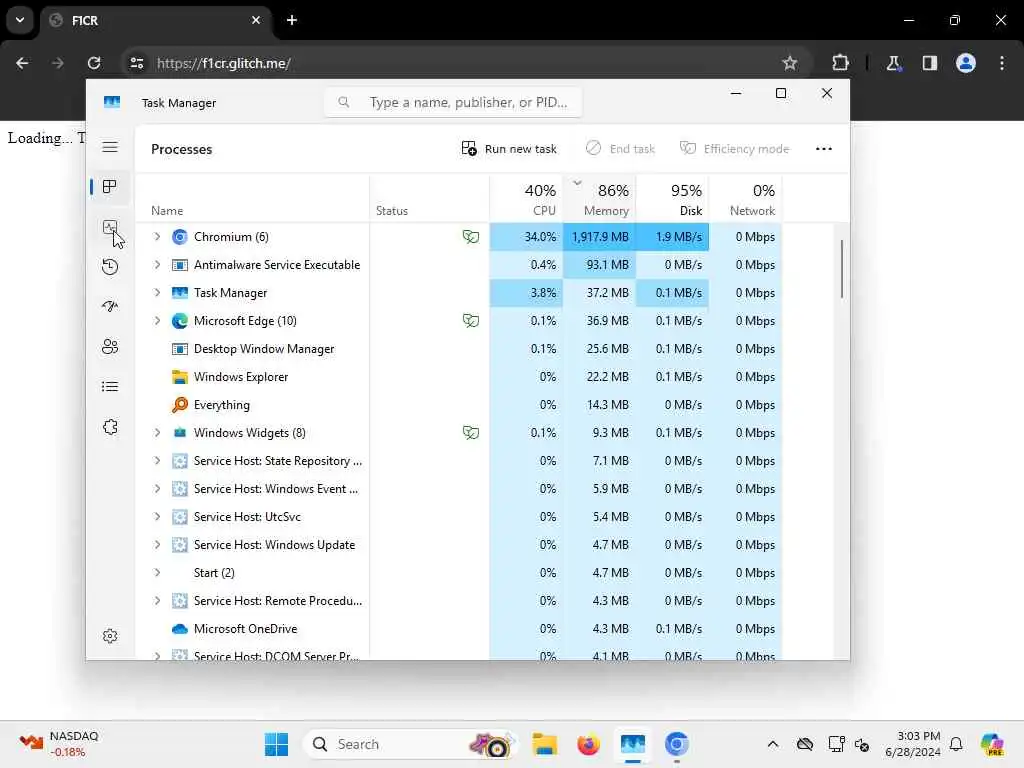Open Chrome three-dot menu
The image size is (1024, 768).
click(1002, 63)
